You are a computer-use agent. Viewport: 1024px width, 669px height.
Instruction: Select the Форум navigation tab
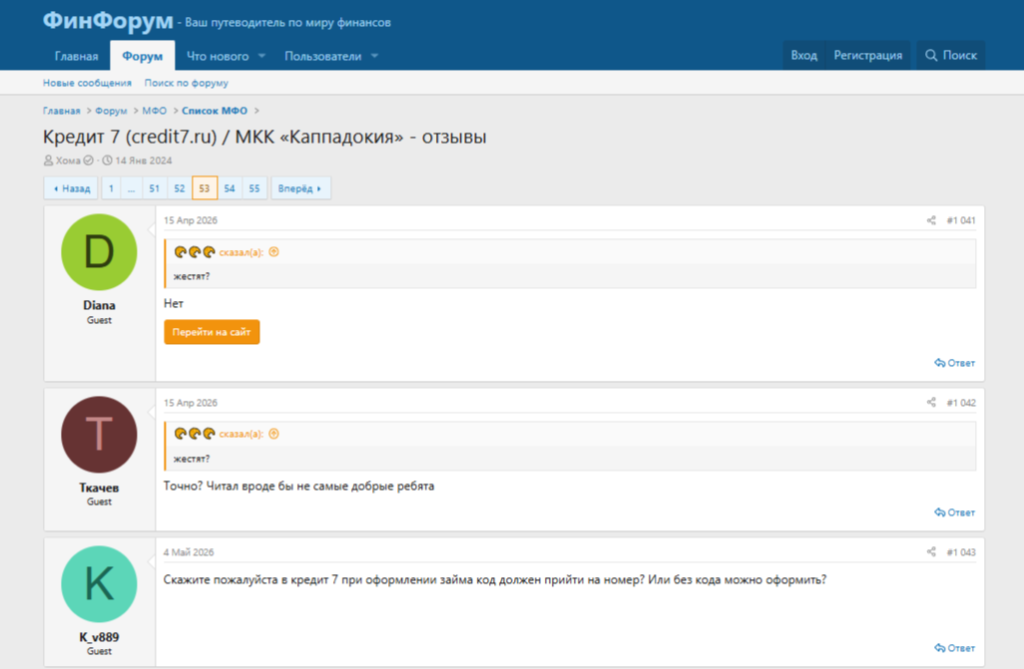pos(142,56)
